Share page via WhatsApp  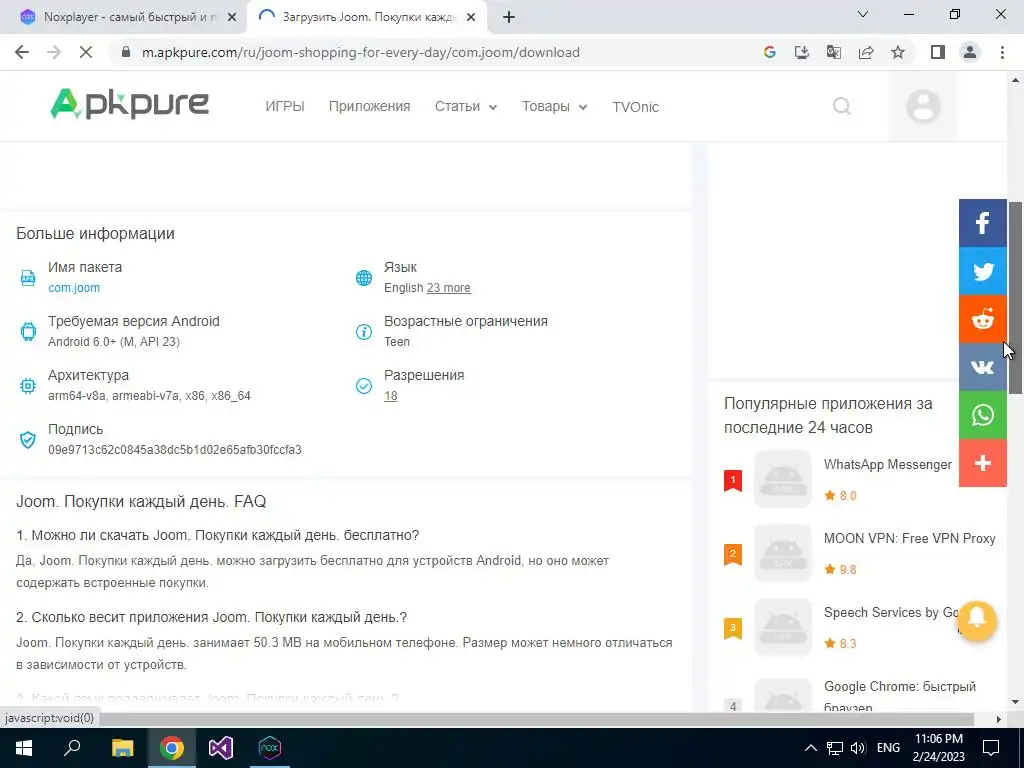pyautogui.click(x=982, y=415)
